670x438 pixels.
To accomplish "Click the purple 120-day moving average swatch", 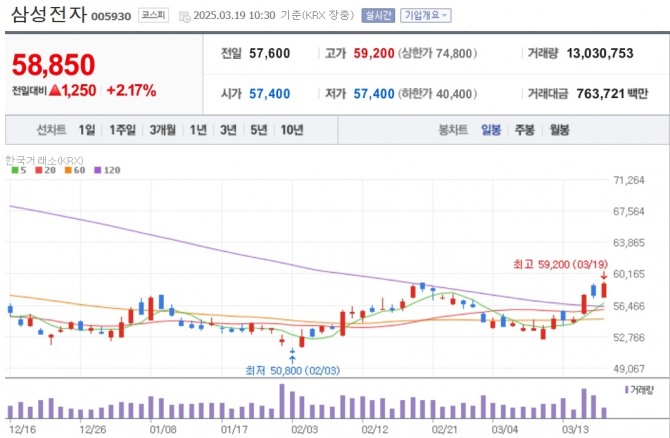I will pos(98,170).
